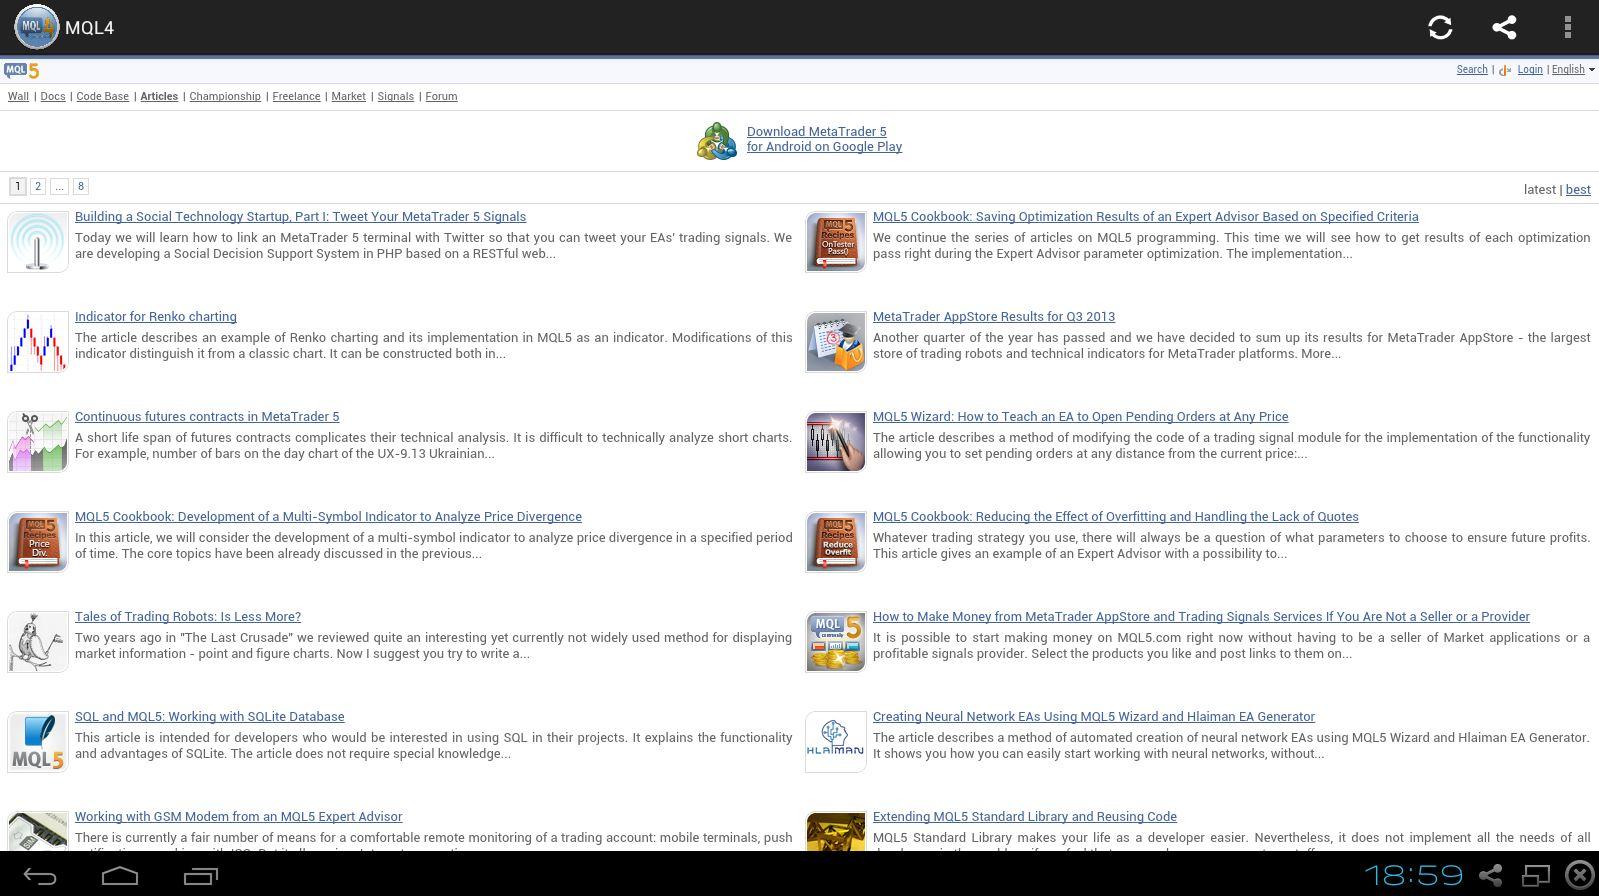
Task: Open the AppStore Results Q3 thumbnail
Action: click(x=836, y=342)
